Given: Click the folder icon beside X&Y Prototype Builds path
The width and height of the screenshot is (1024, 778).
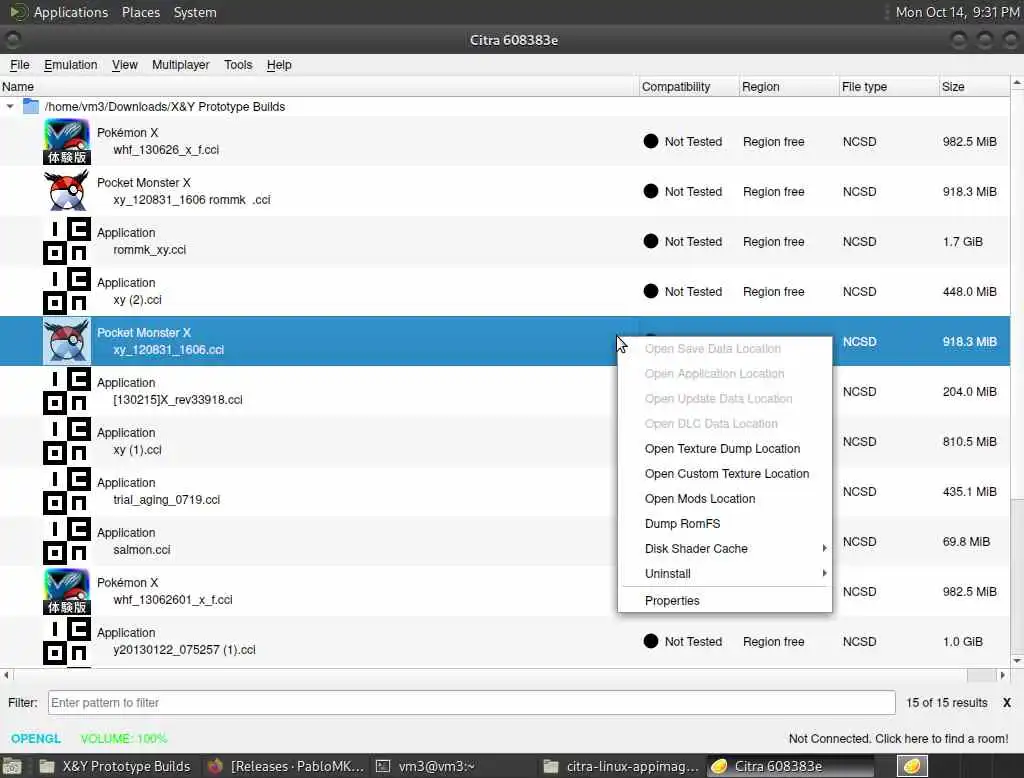Looking at the screenshot, I should pos(31,106).
